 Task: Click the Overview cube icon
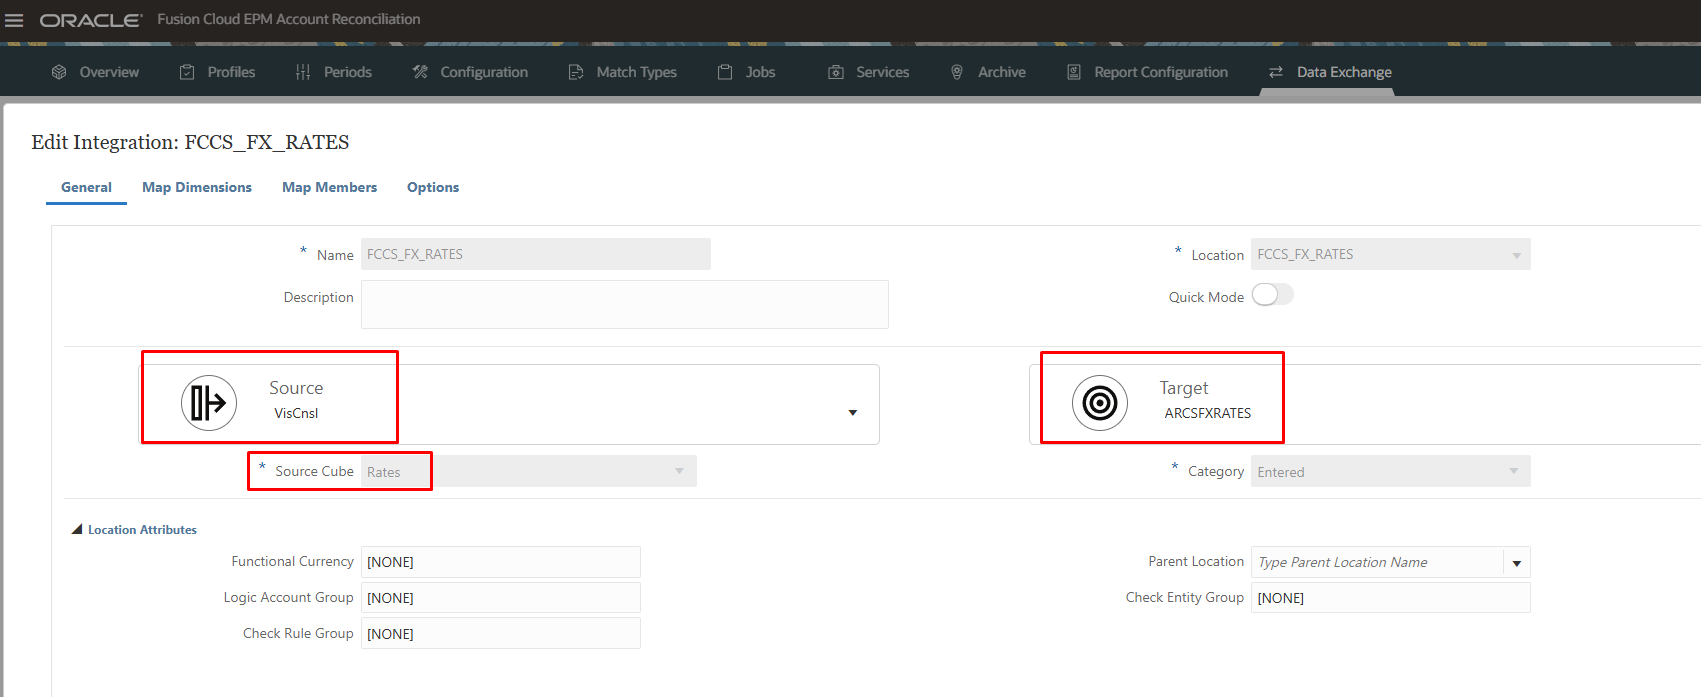coord(59,72)
